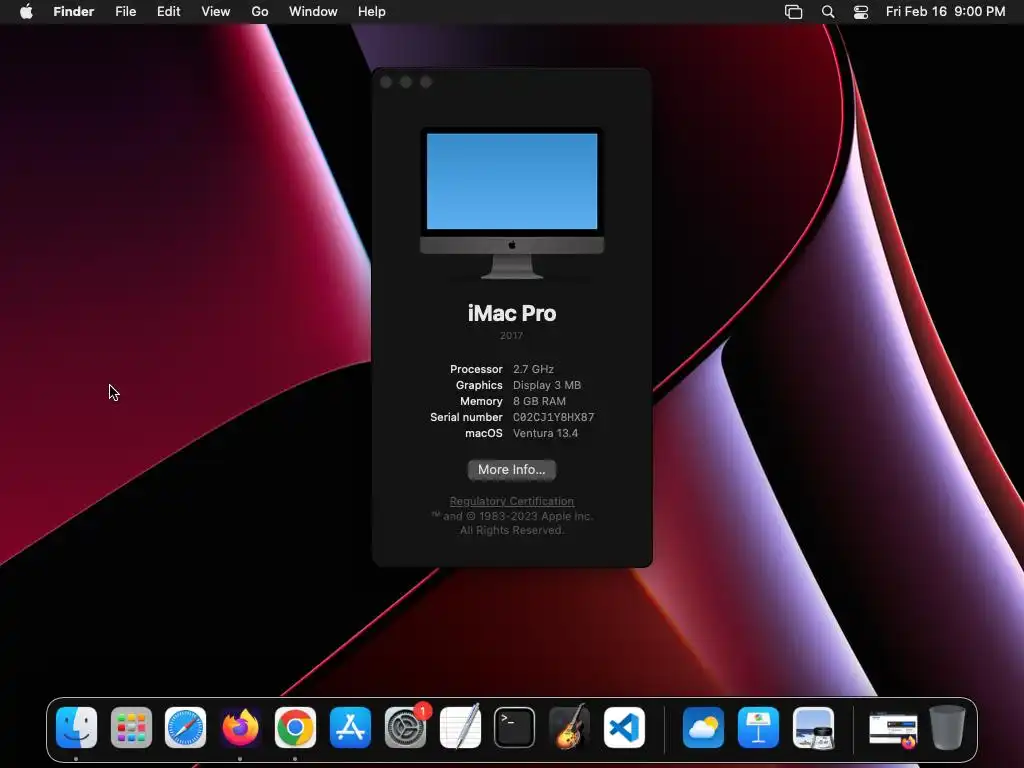Launch Terminal from the dock
1024x768 pixels.
point(515,728)
